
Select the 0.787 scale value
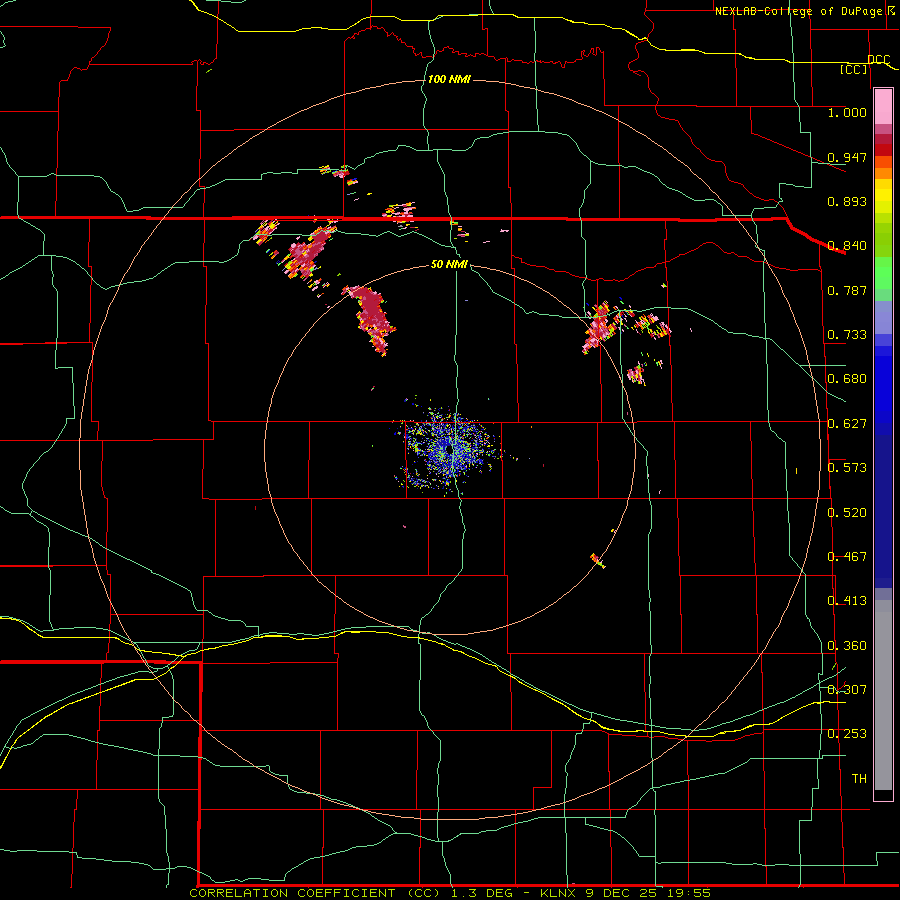point(847,290)
